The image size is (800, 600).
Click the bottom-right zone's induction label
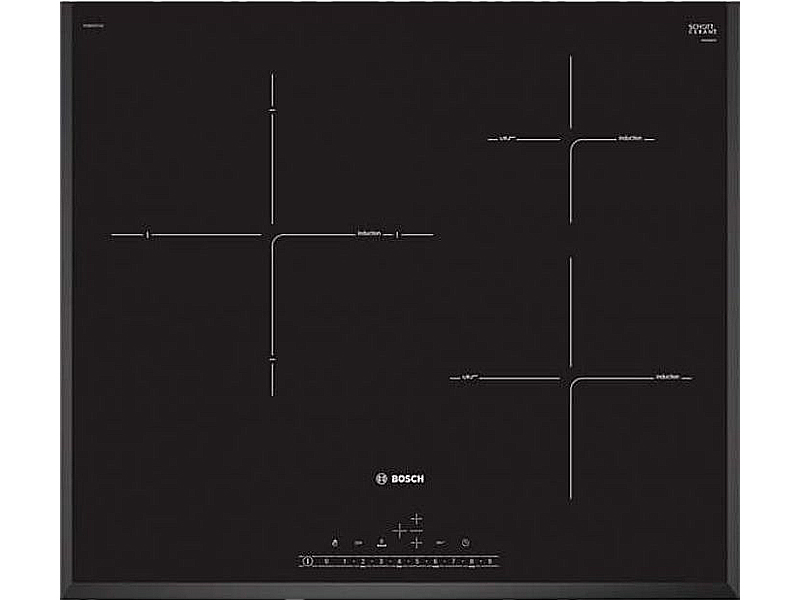click(x=667, y=376)
